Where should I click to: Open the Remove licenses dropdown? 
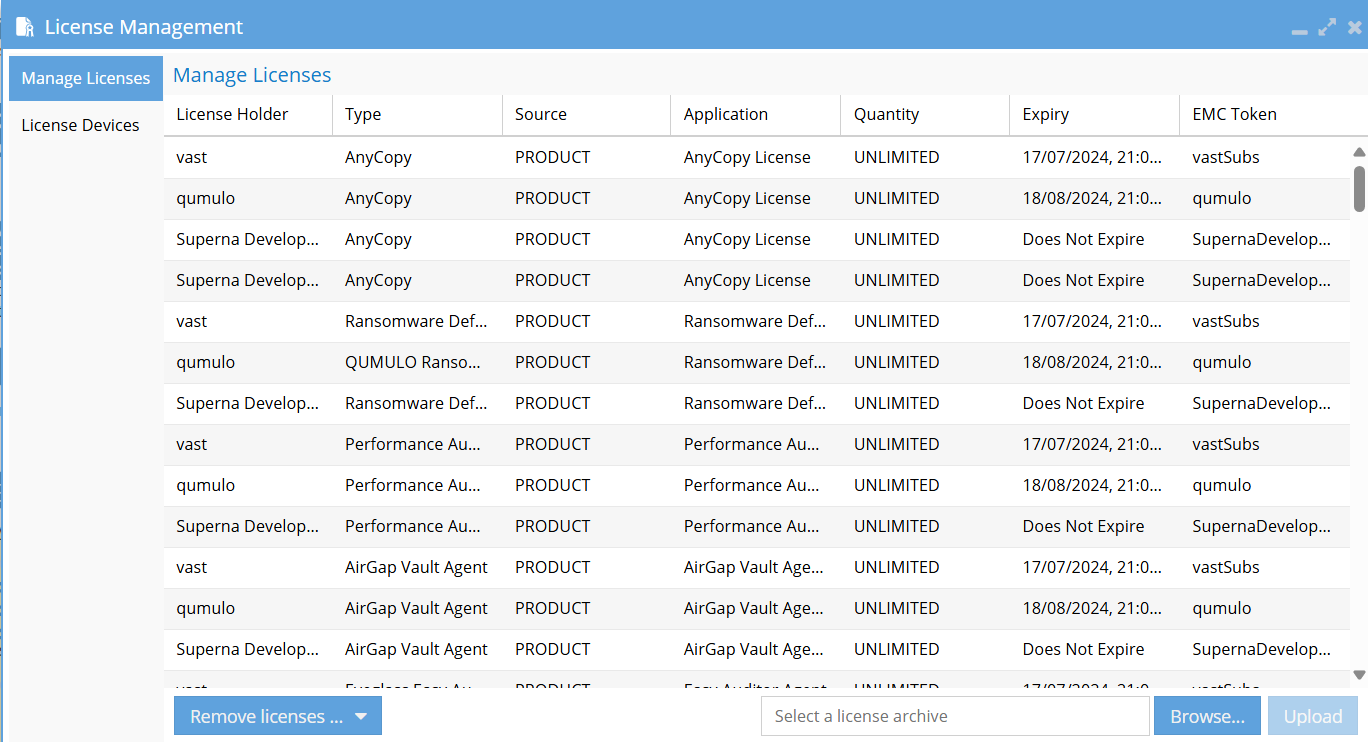coord(278,716)
